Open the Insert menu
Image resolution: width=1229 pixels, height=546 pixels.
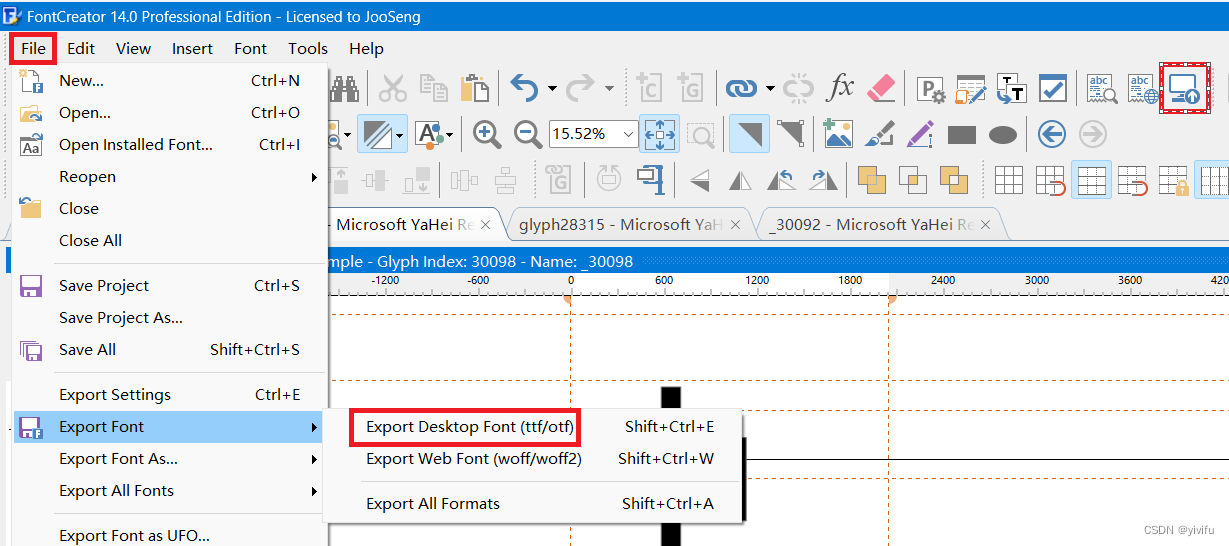192,48
